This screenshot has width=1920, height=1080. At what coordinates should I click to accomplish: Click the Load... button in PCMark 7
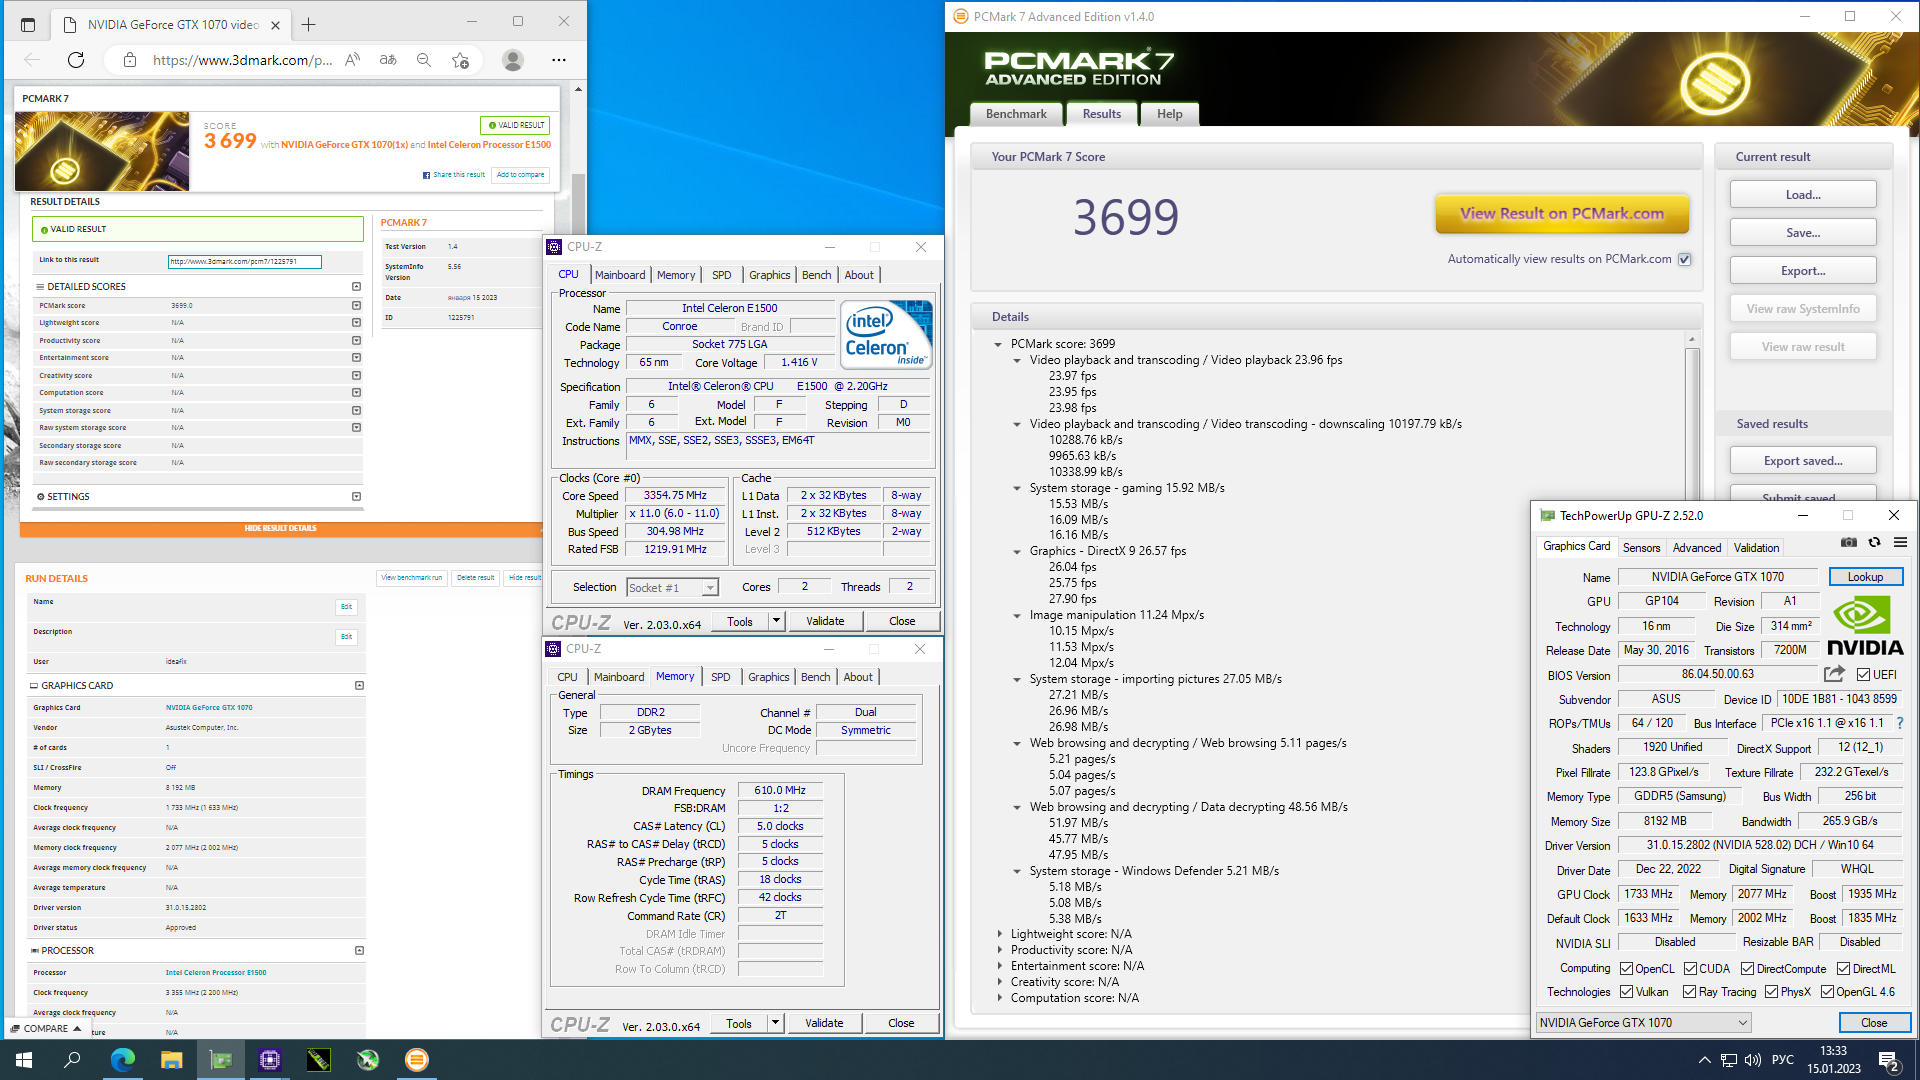coord(1803,195)
